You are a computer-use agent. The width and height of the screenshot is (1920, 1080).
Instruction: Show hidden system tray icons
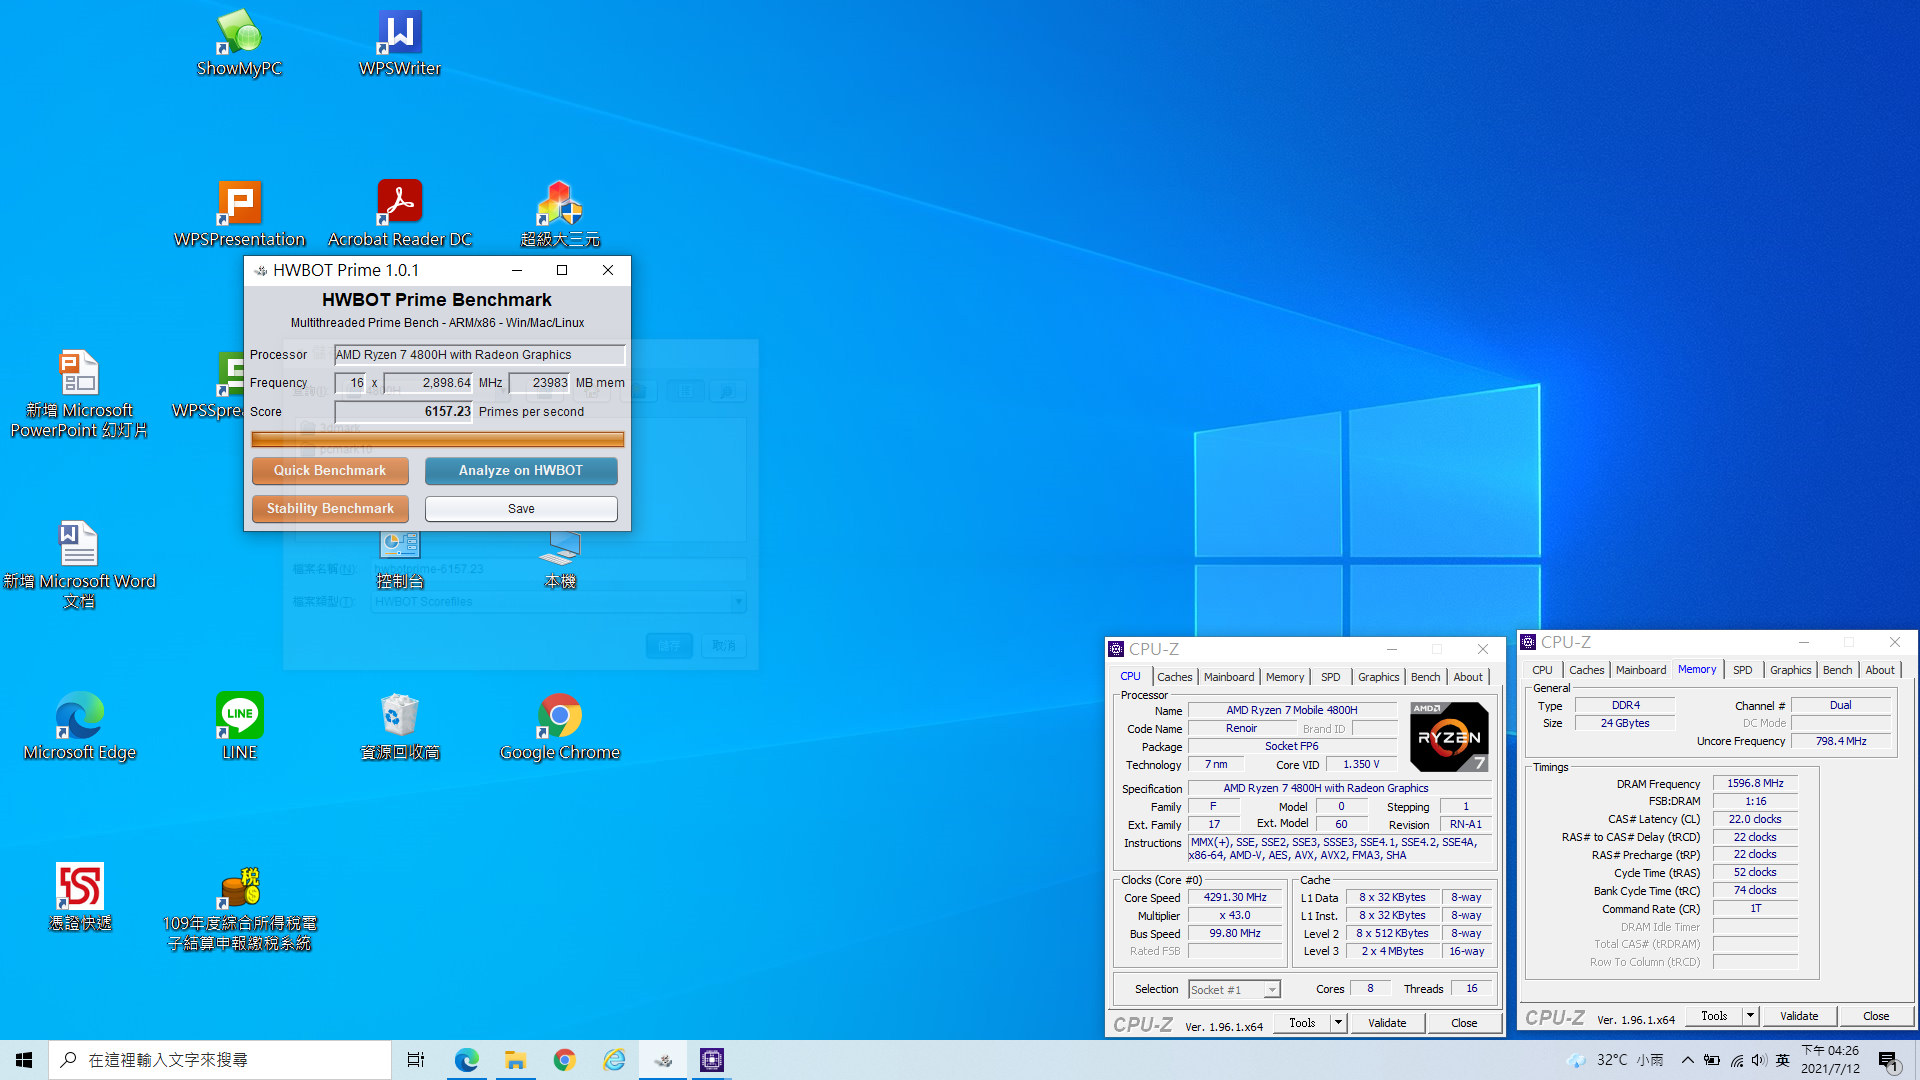(x=1688, y=1060)
